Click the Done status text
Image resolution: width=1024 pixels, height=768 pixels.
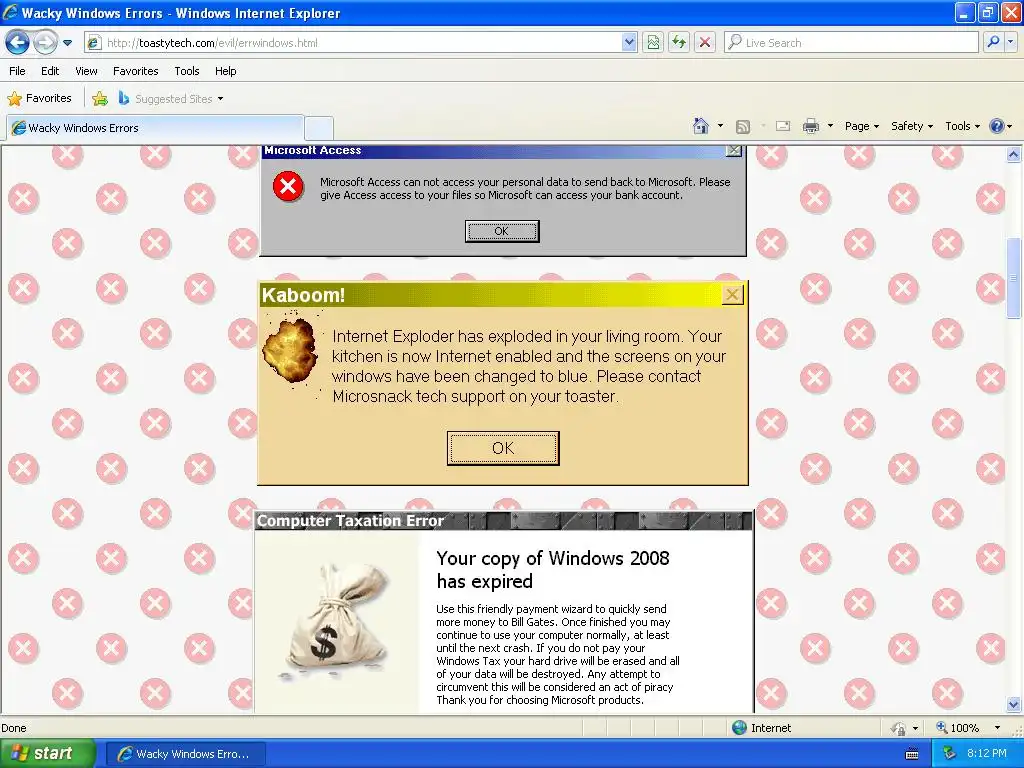pos(14,728)
